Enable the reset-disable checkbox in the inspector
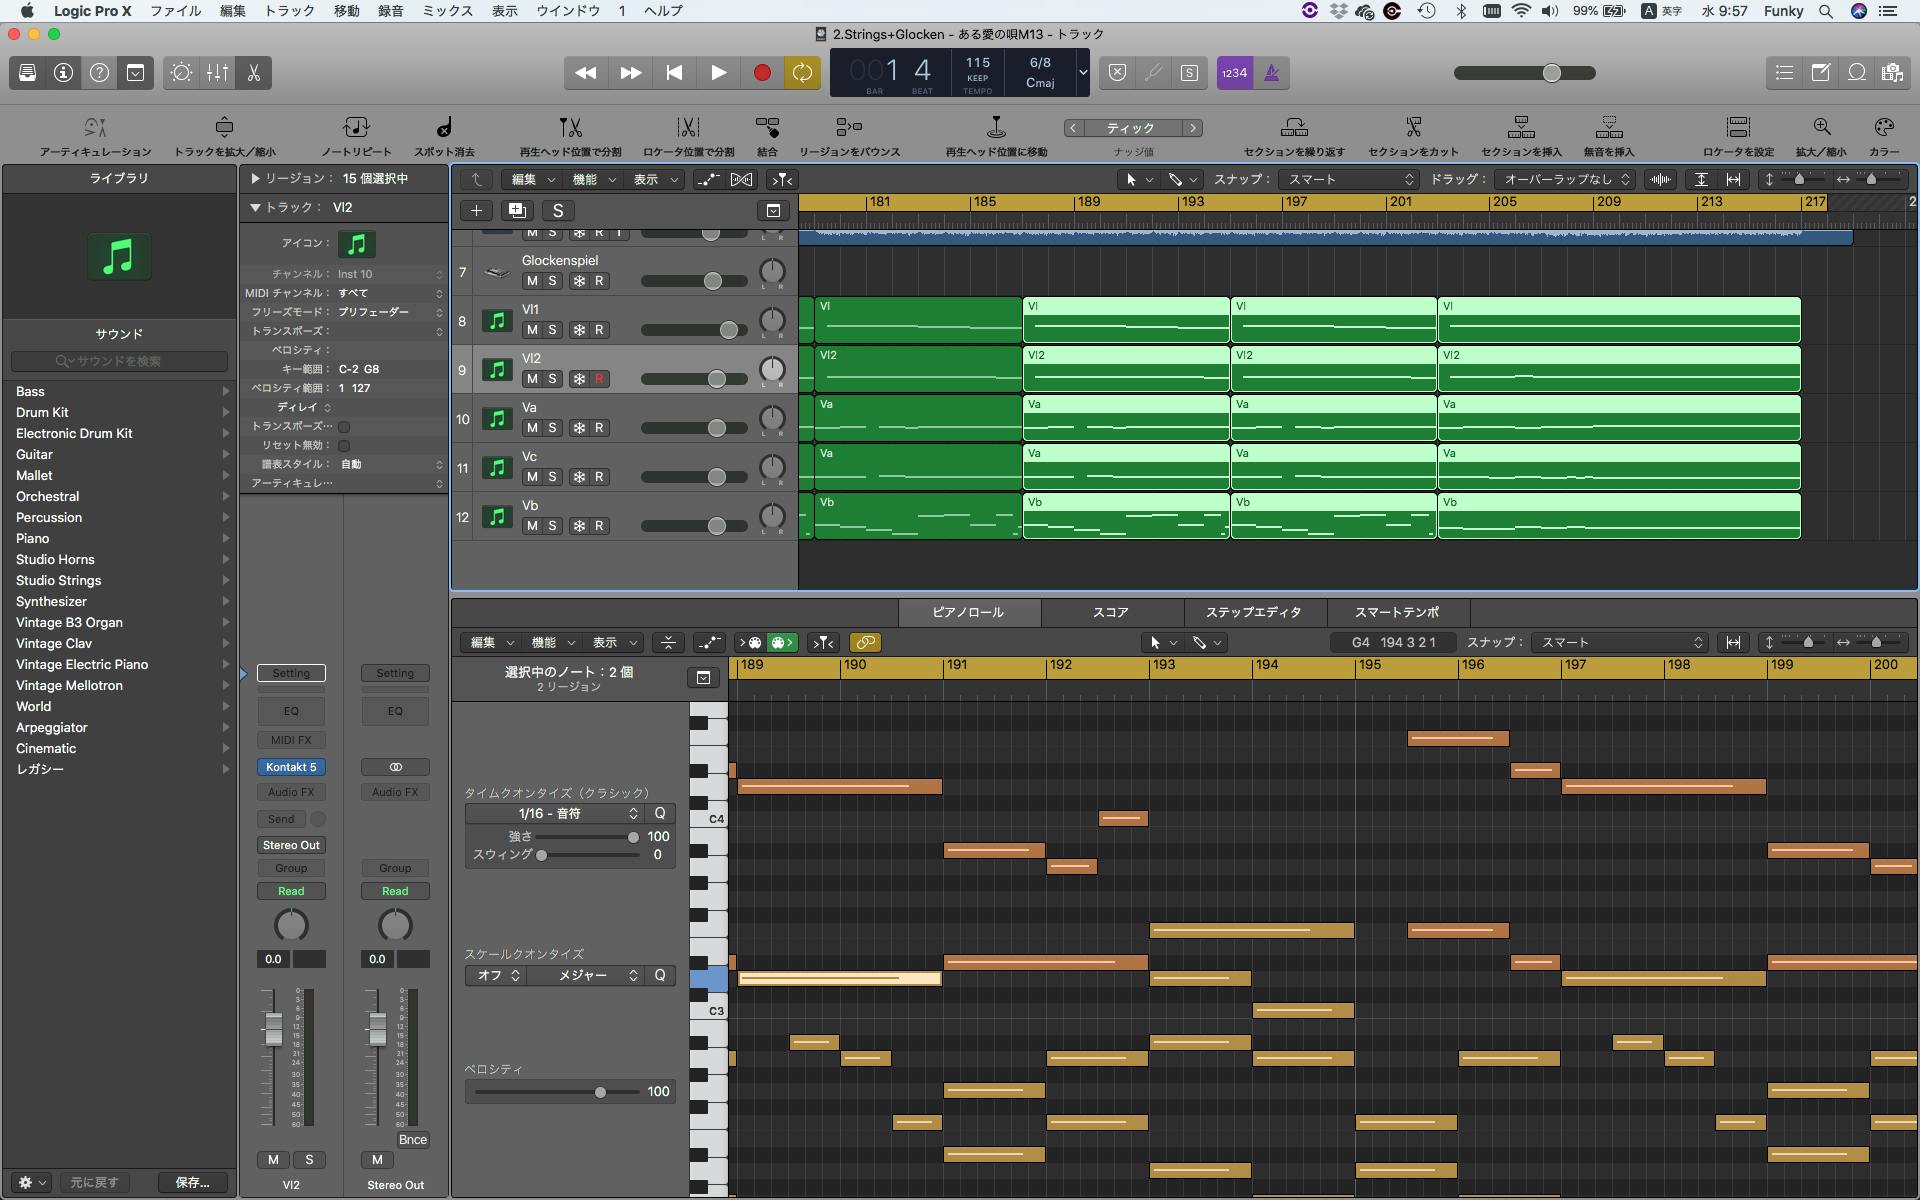Image resolution: width=1920 pixels, height=1200 pixels. 344,445
